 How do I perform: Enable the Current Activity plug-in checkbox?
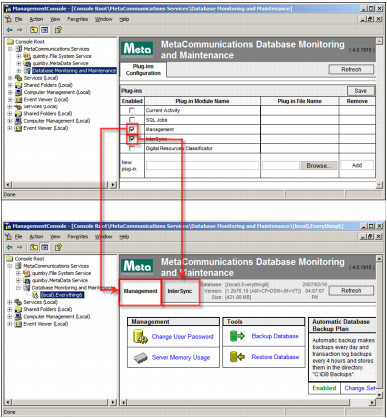[x=132, y=110]
